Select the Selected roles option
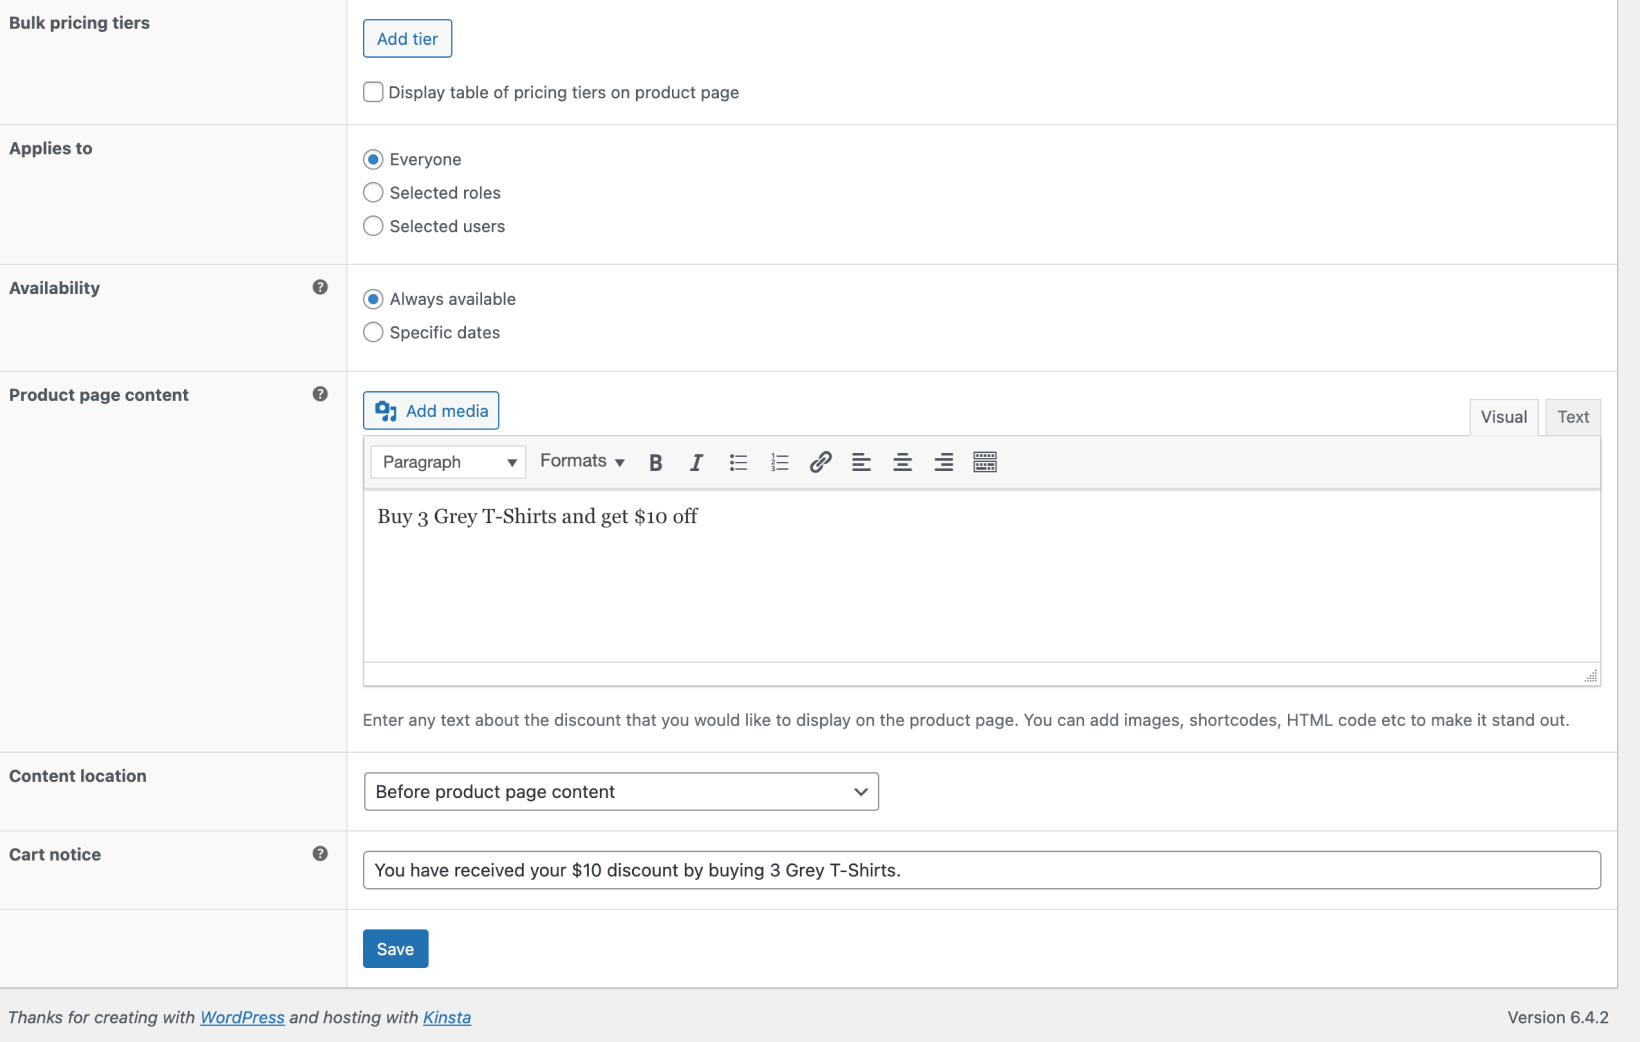 (x=372, y=192)
